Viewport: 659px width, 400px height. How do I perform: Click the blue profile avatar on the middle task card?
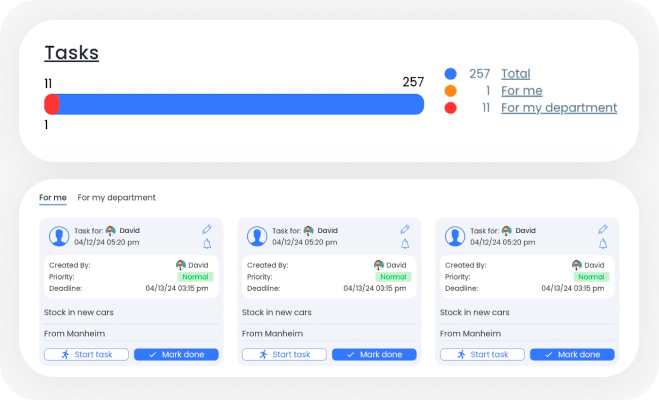[x=257, y=236]
